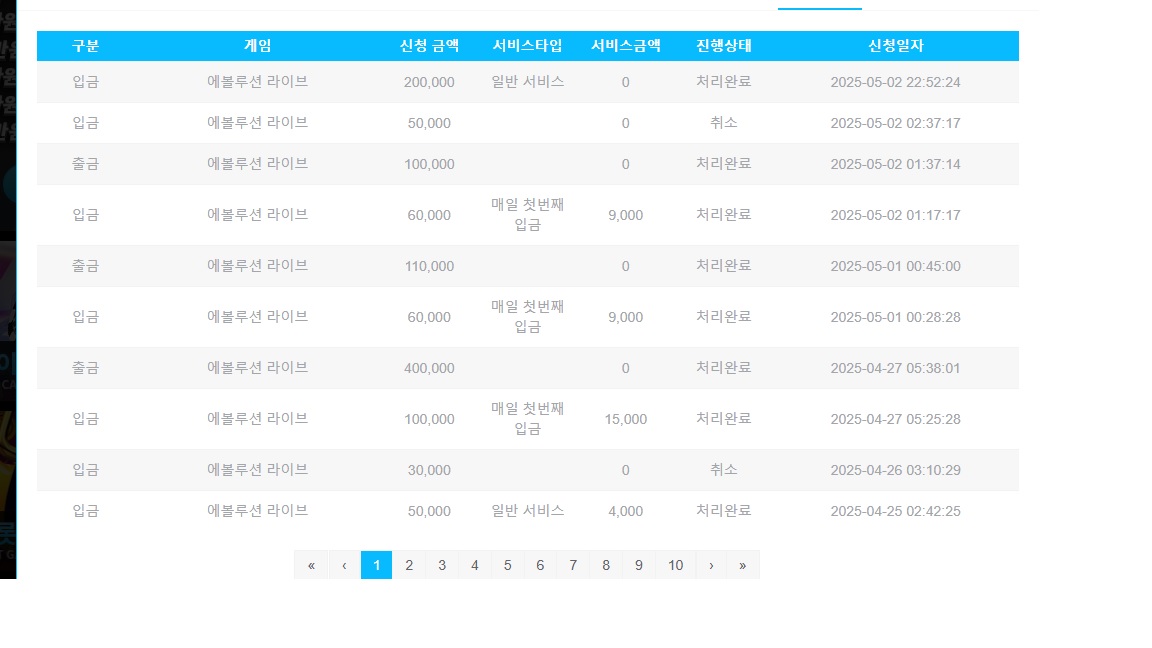Screen dimensions: 1152x648
Task: Click 매일 첫번째 입금 in 2025-04-27 05:25:28 row
Action: click(528, 419)
